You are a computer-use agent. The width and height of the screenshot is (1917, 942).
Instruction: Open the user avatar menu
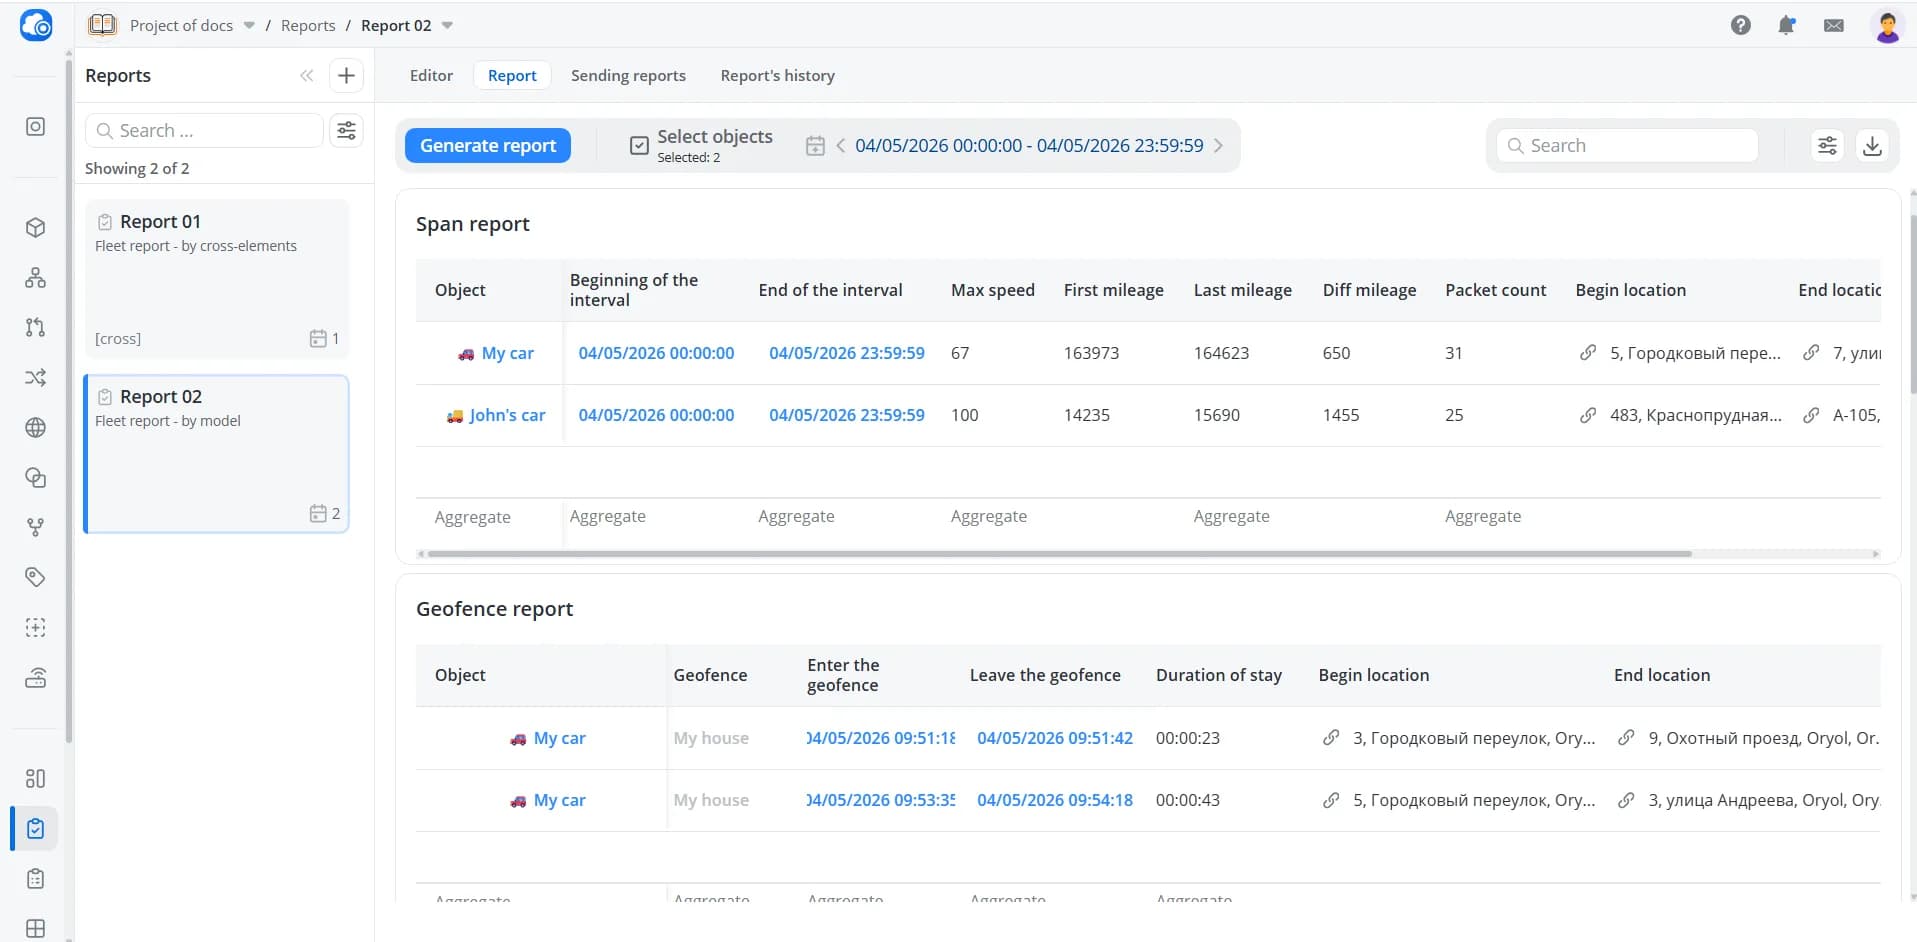1887,26
